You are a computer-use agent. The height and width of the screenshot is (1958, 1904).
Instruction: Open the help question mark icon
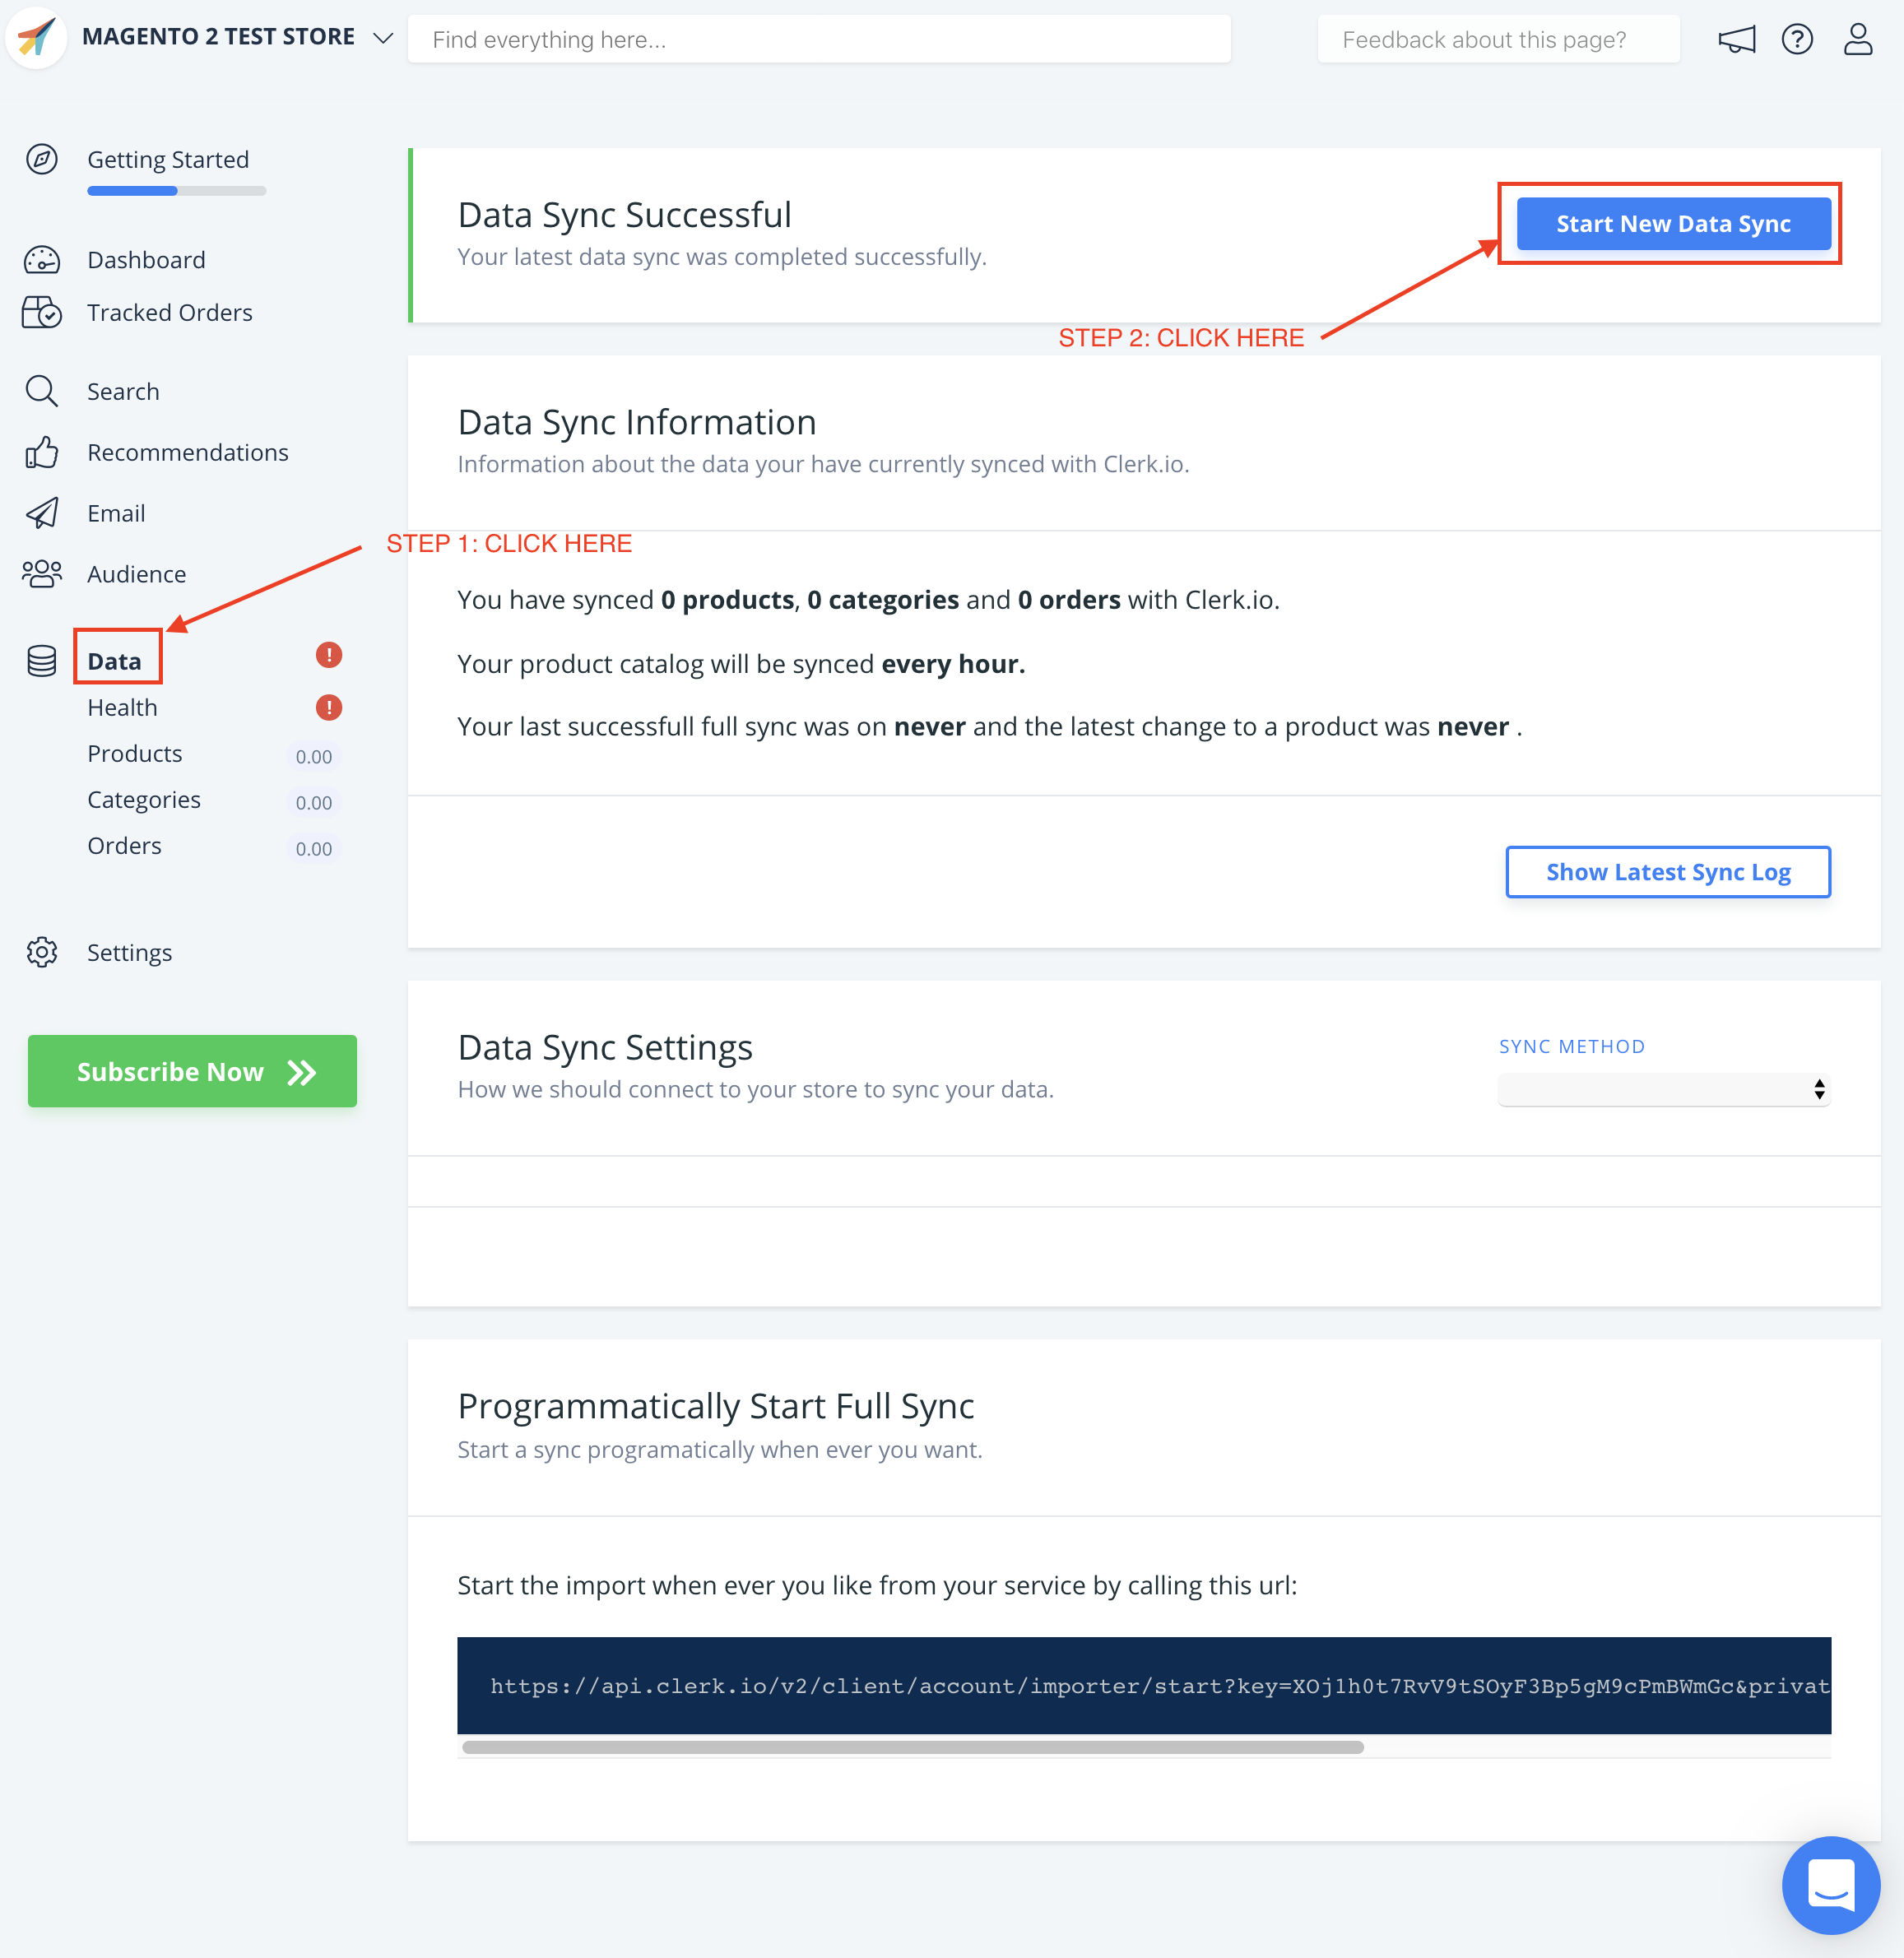point(1797,40)
